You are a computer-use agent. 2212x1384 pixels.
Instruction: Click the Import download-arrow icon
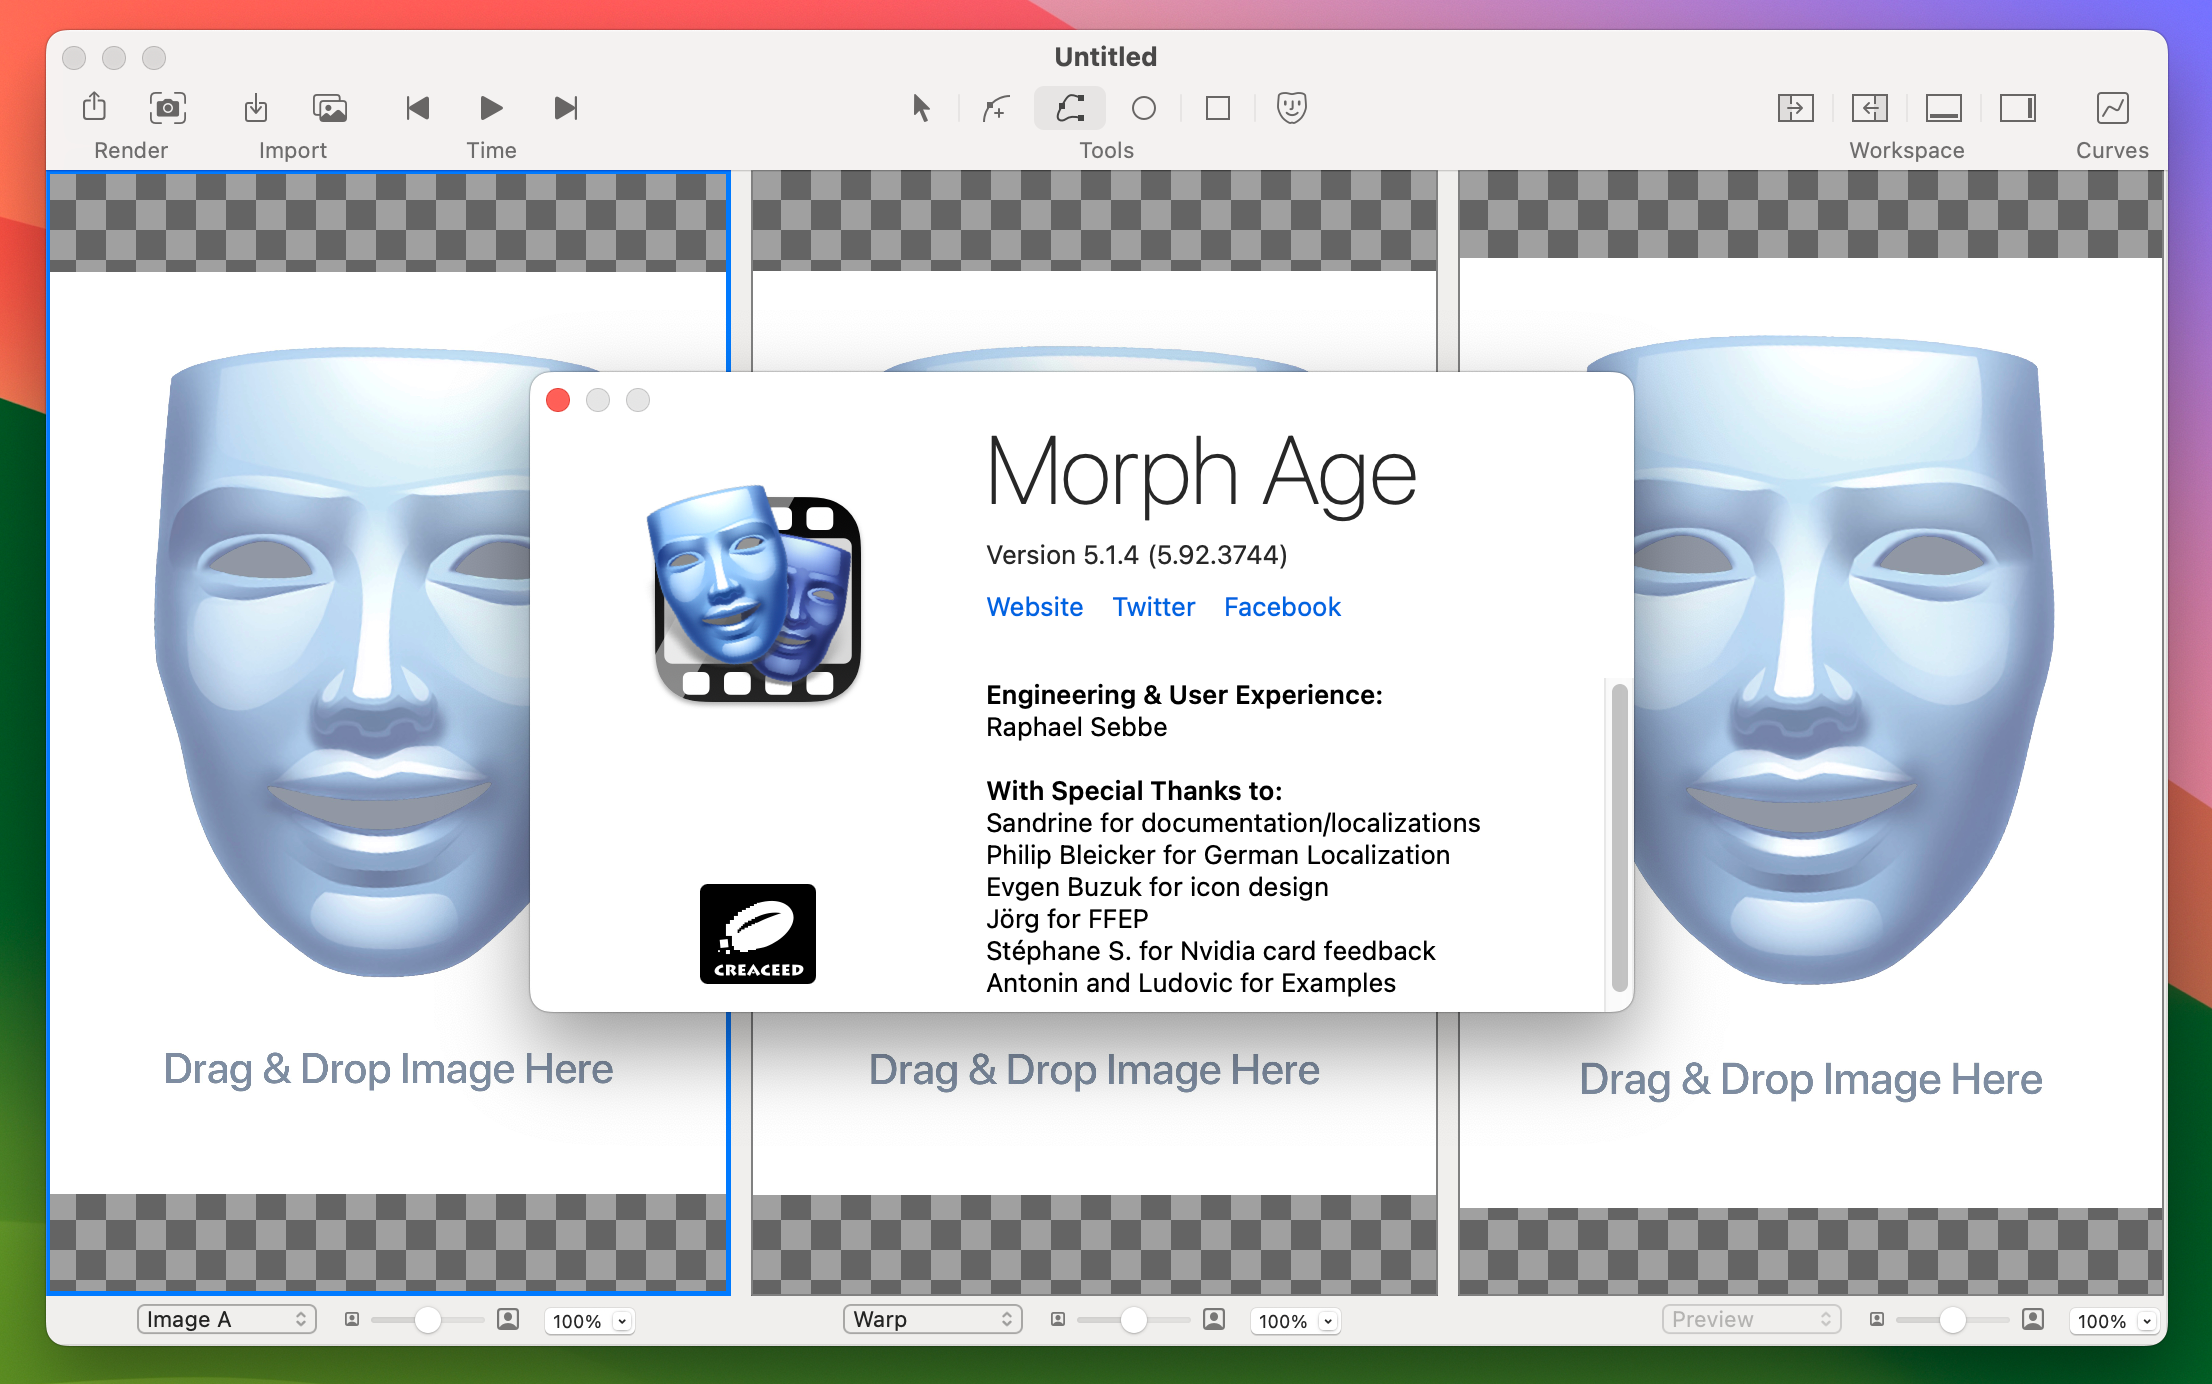(256, 107)
